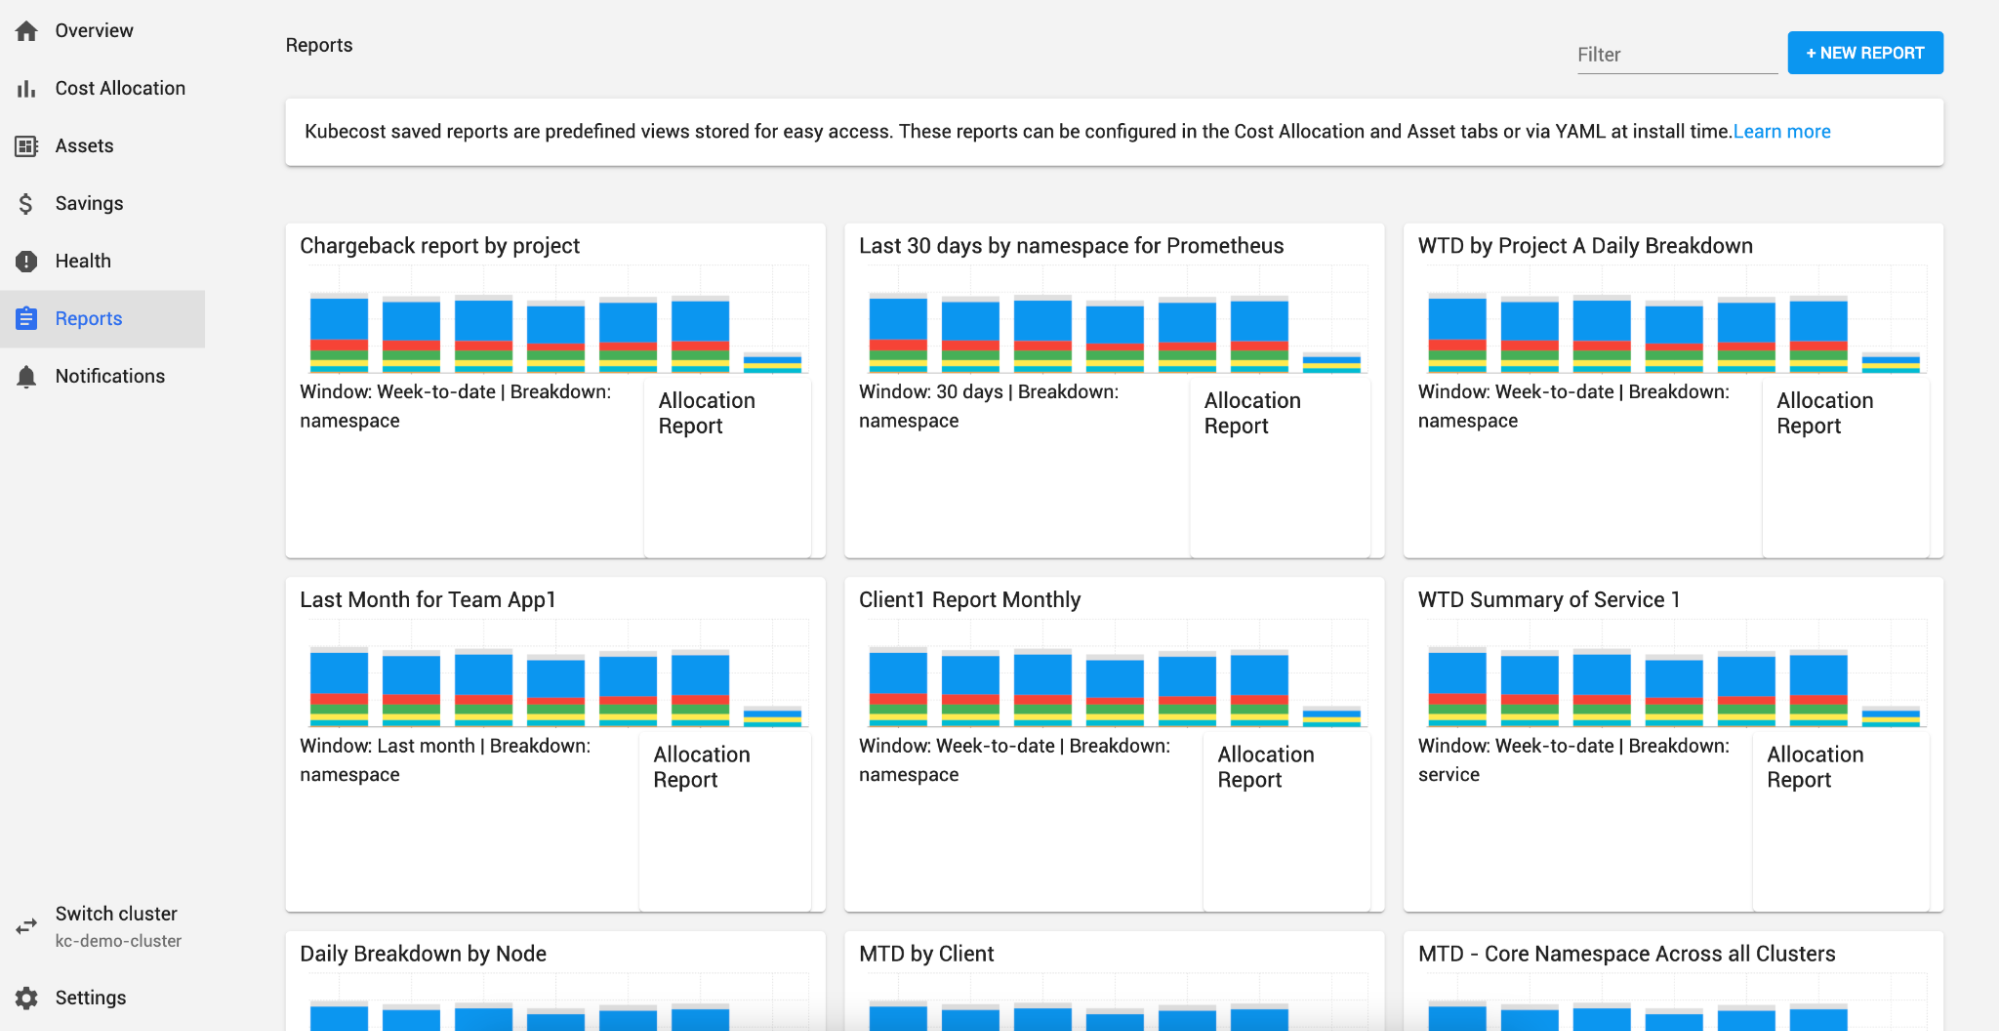The image size is (1999, 1031).
Task: Click Allocation Report on Chargeback report card
Action: point(707,413)
